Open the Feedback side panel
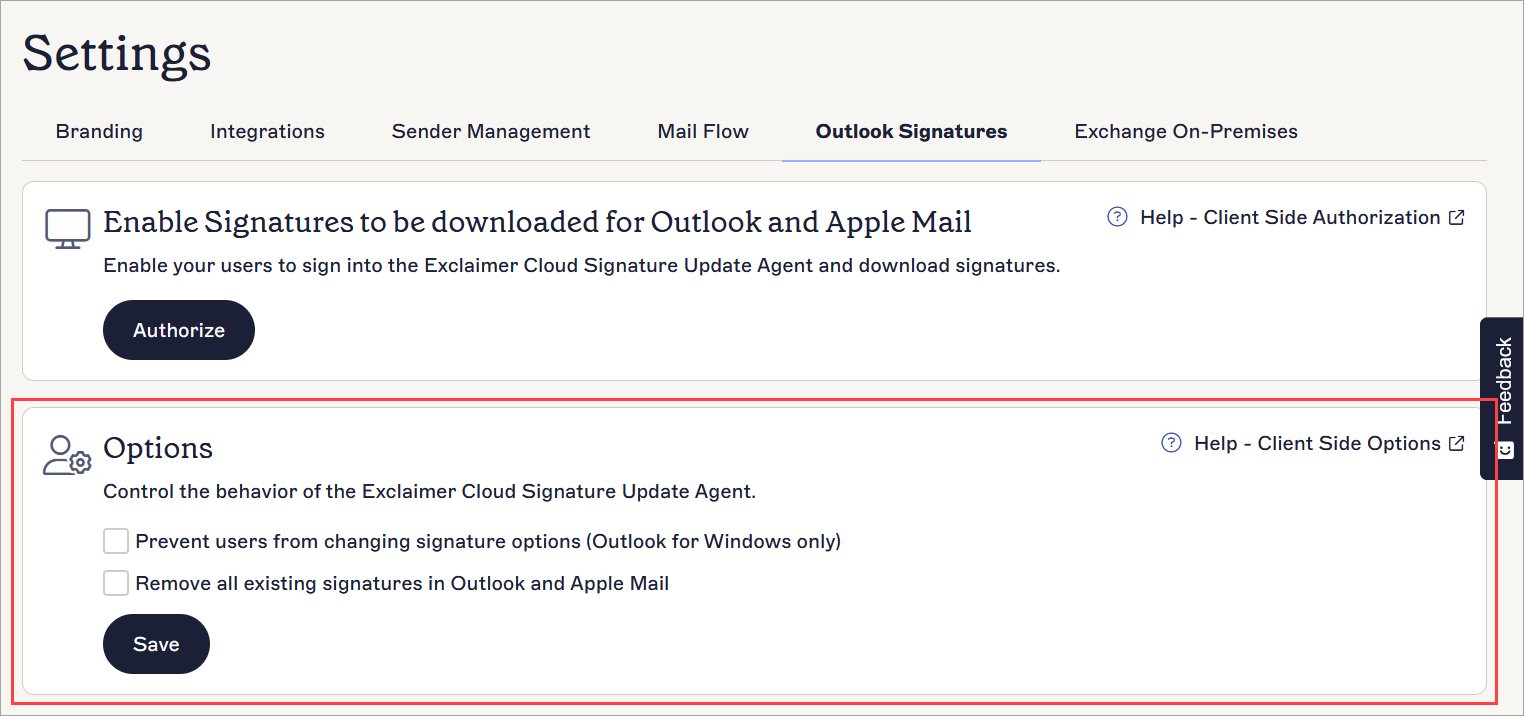 pyautogui.click(x=1503, y=382)
